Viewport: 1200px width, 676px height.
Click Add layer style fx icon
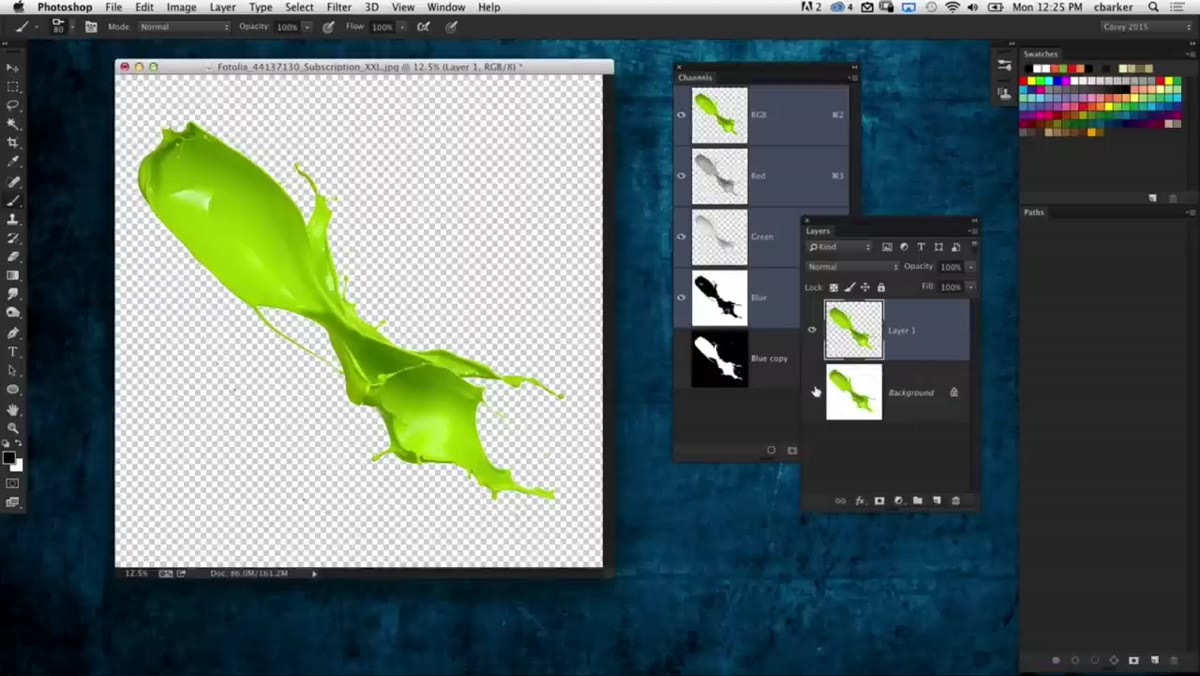pos(860,500)
